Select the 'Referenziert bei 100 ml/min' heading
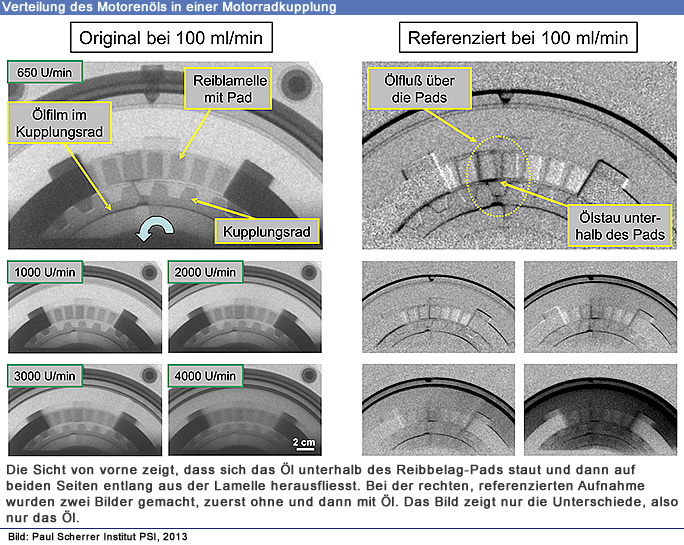 click(x=518, y=38)
